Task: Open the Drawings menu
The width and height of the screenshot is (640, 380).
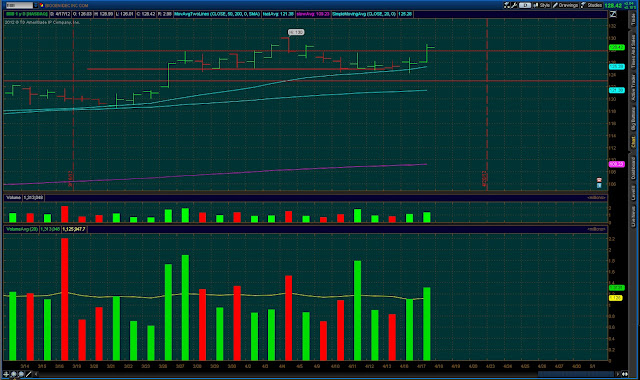Action: point(565,5)
